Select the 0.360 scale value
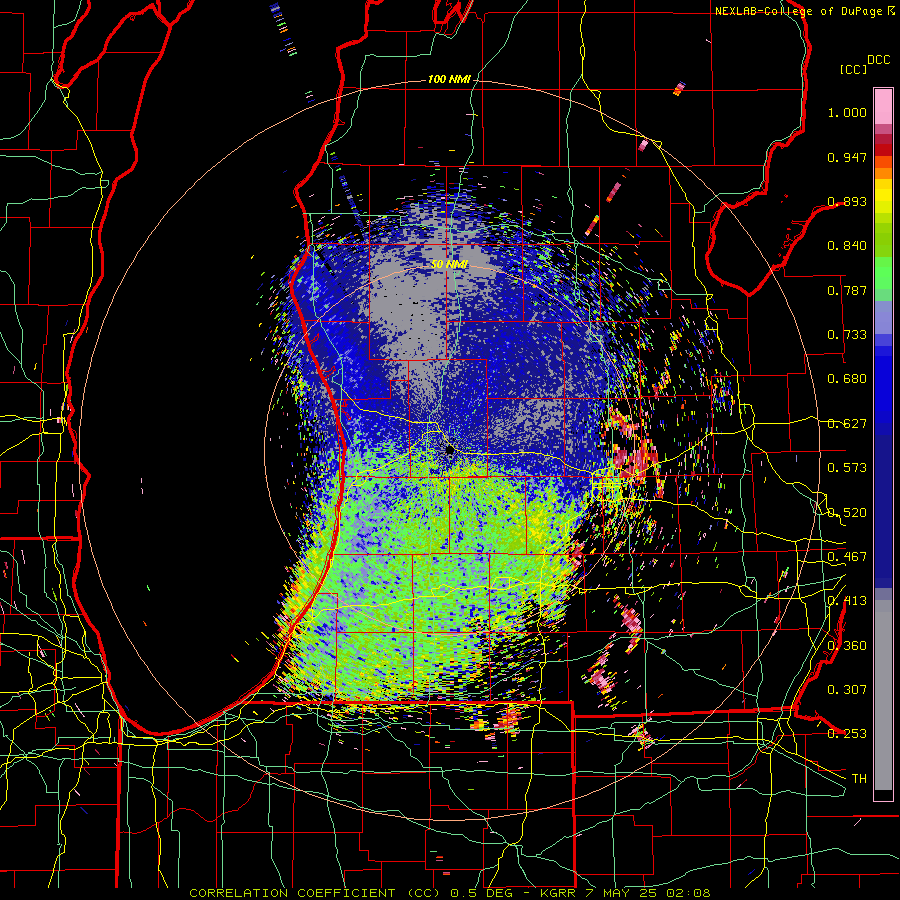The image size is (900, 900). click(847, 646)
